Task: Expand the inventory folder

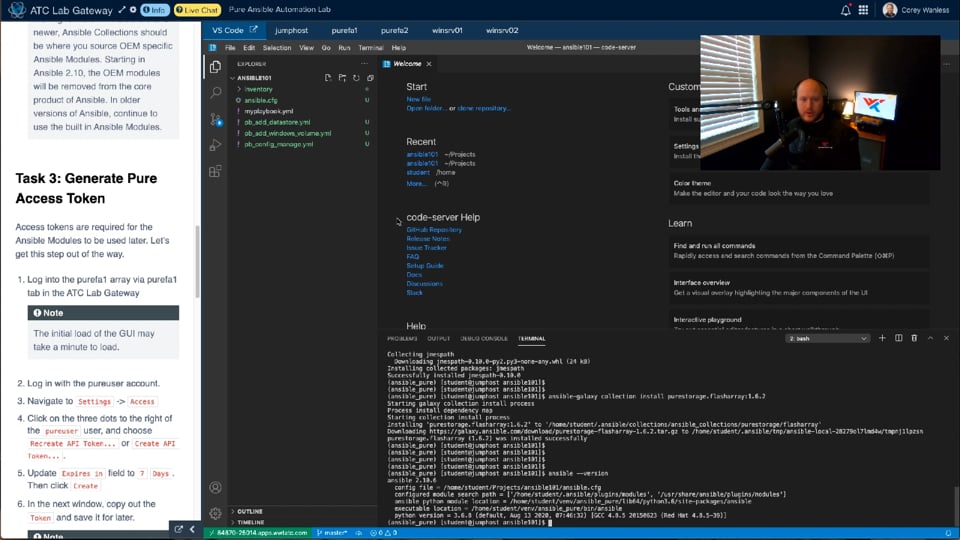Action: (x=258, y=89)
